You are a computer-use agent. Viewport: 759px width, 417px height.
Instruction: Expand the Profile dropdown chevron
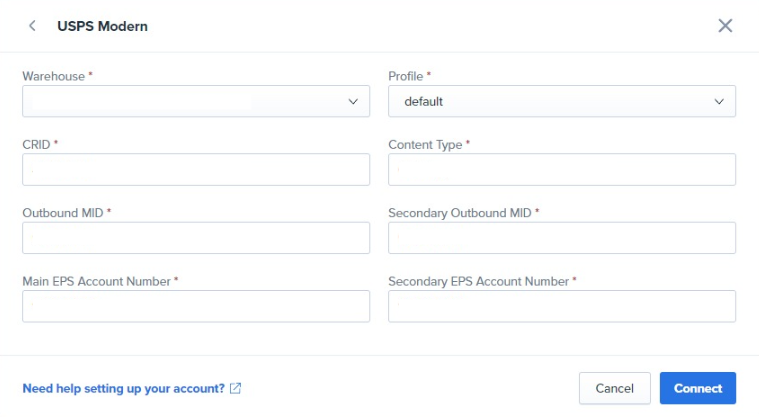[719, 101]
